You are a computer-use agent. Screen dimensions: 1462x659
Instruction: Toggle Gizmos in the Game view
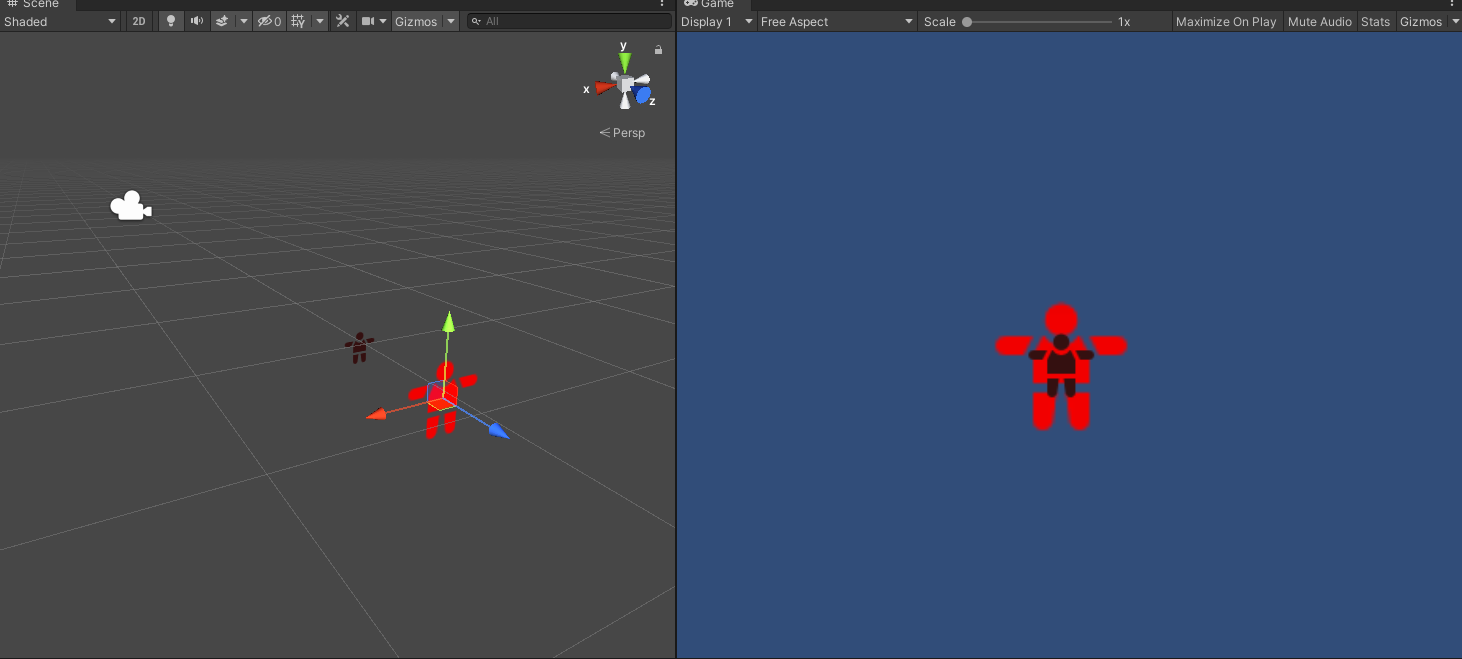(1420, 21)
